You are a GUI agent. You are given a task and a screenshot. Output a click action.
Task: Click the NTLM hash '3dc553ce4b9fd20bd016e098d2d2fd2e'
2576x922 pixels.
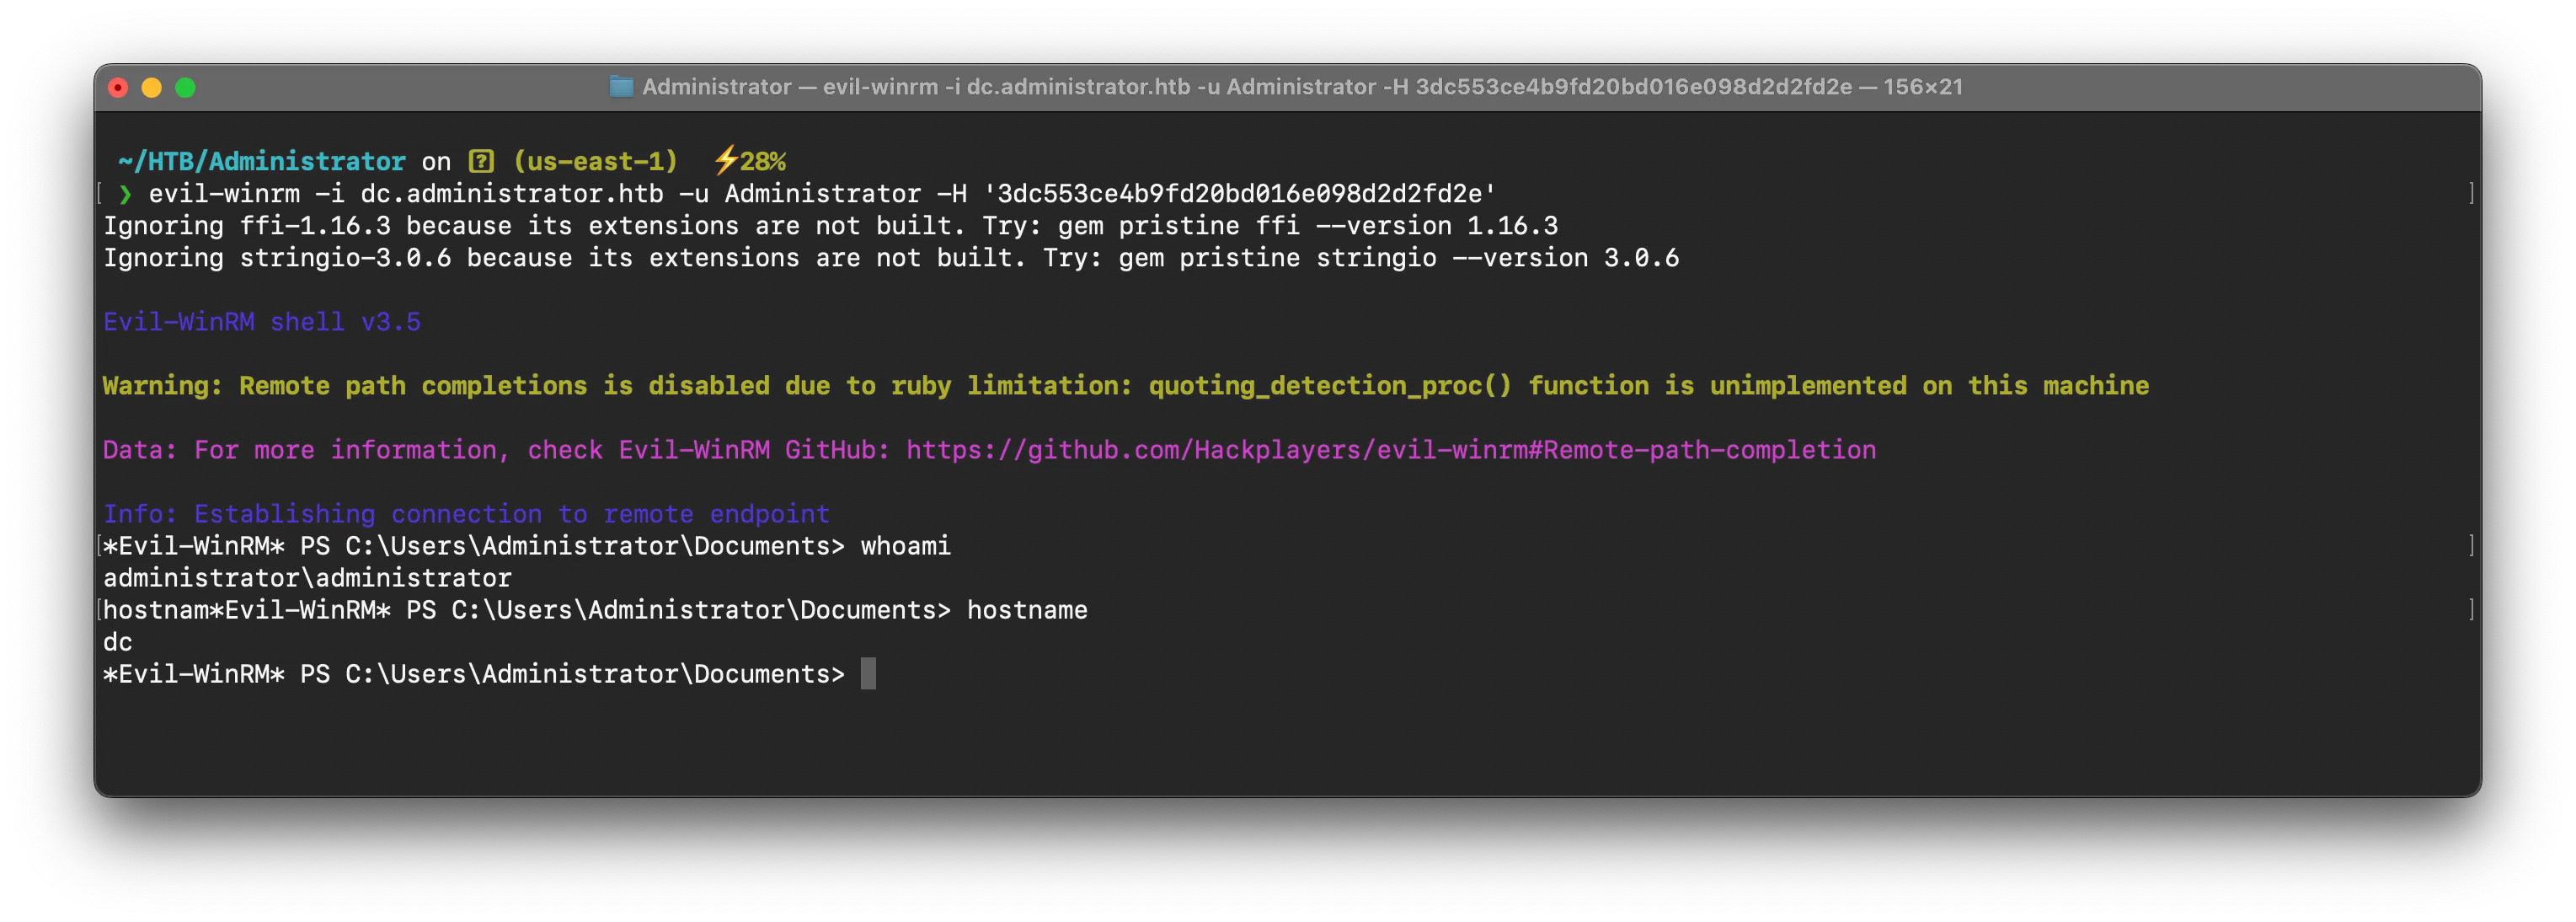point(1239,194)
